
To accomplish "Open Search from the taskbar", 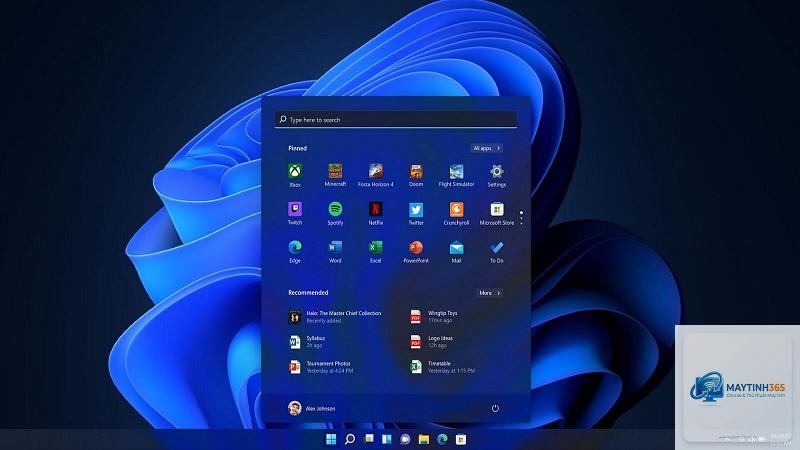I will click(350, 439).
